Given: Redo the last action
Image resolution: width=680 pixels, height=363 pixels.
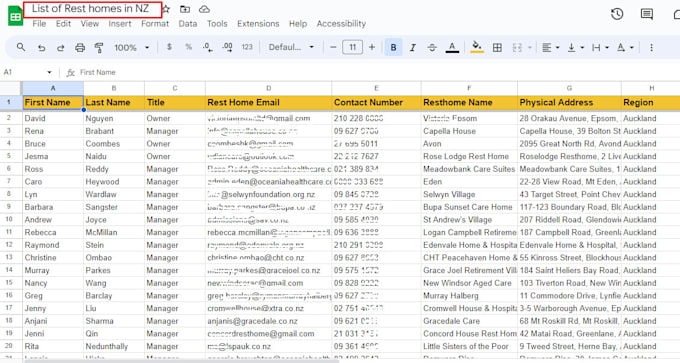Looking at the screenshot, I should pos(60,48).
